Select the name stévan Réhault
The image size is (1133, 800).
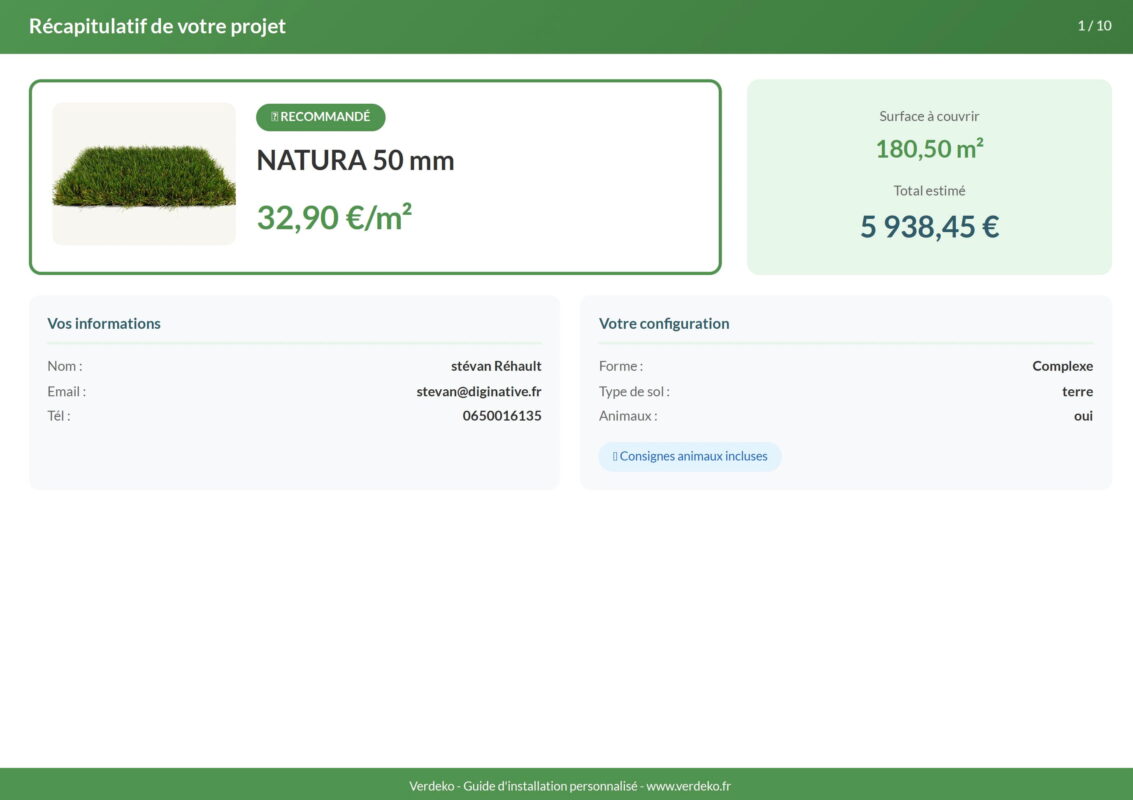(x=496, y=366)
